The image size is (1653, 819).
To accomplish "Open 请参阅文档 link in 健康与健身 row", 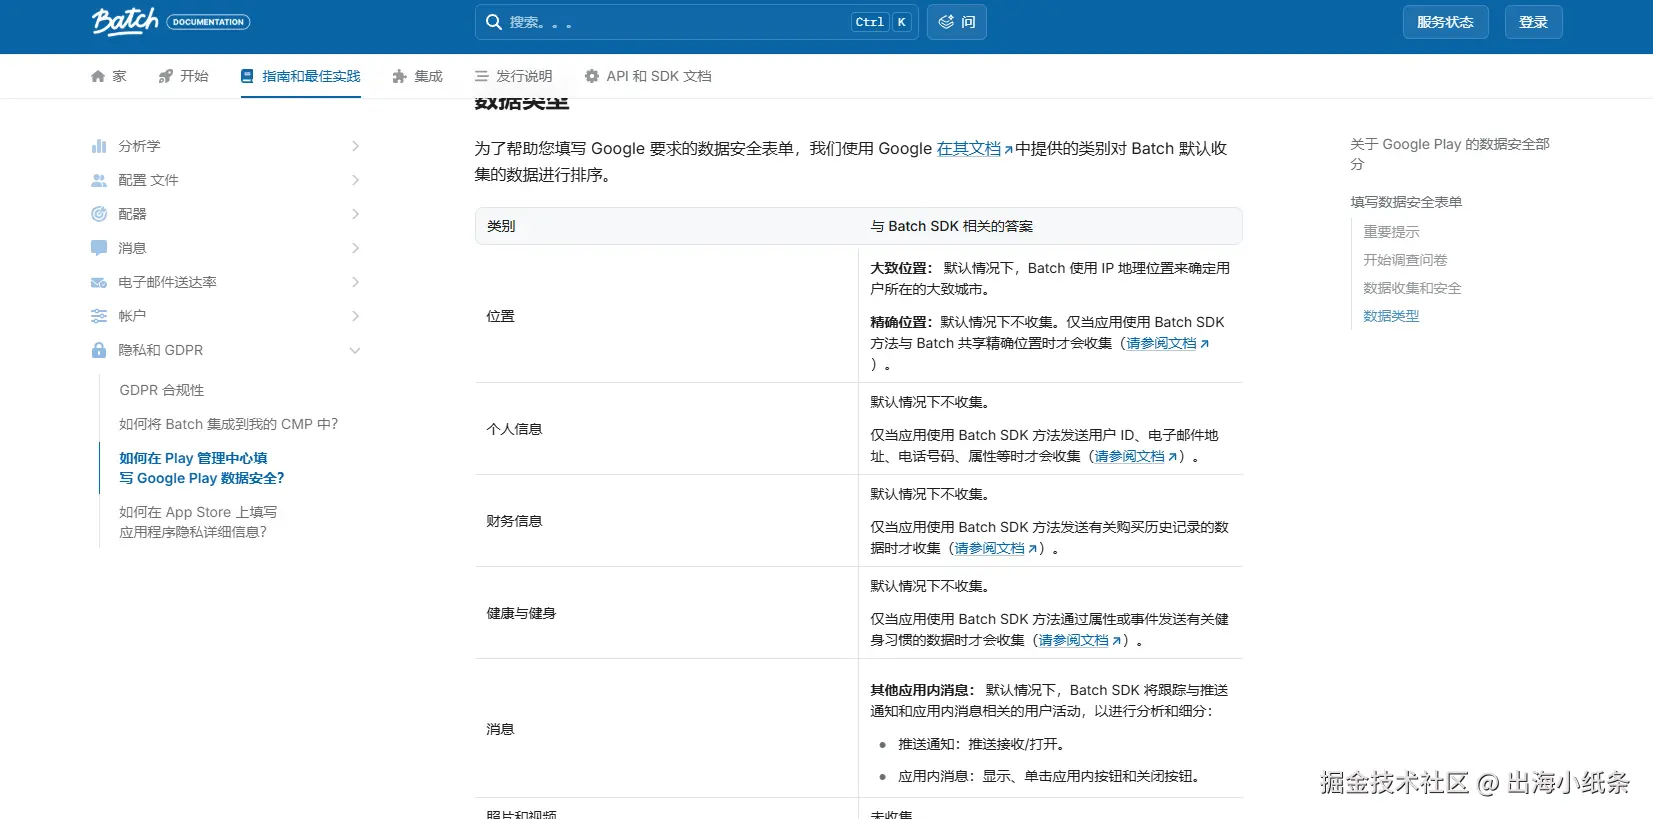I will point(1073,640).
